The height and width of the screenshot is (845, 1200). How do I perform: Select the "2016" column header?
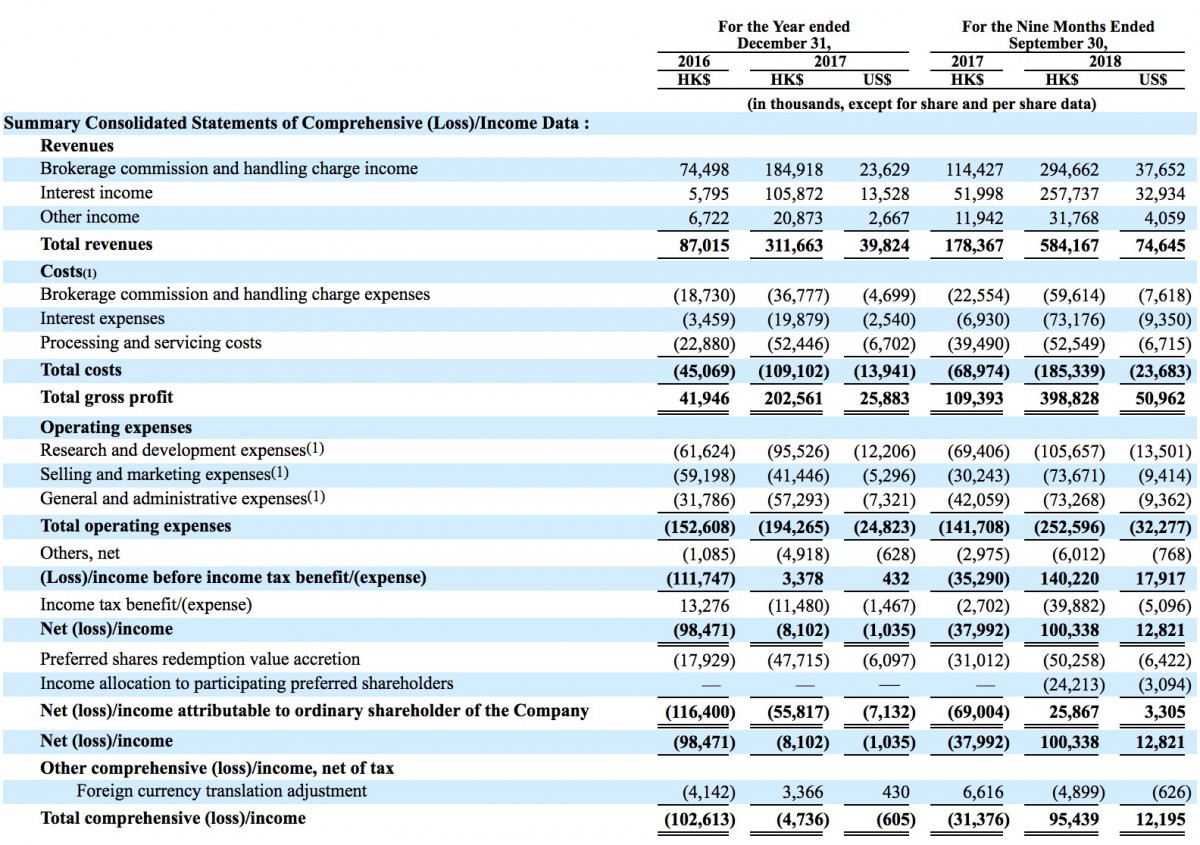click(x=693, y=61)
